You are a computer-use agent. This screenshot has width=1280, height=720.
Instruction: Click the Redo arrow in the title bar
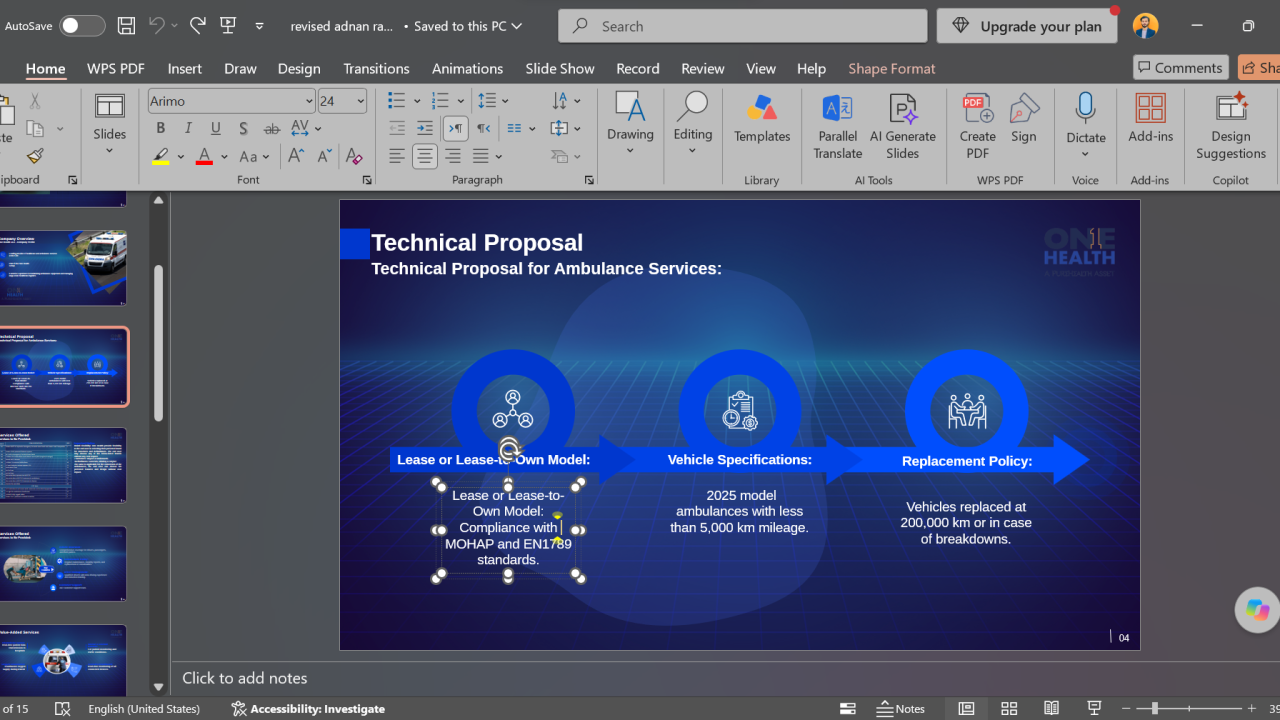pyautogui.click(x=197, y=26)
